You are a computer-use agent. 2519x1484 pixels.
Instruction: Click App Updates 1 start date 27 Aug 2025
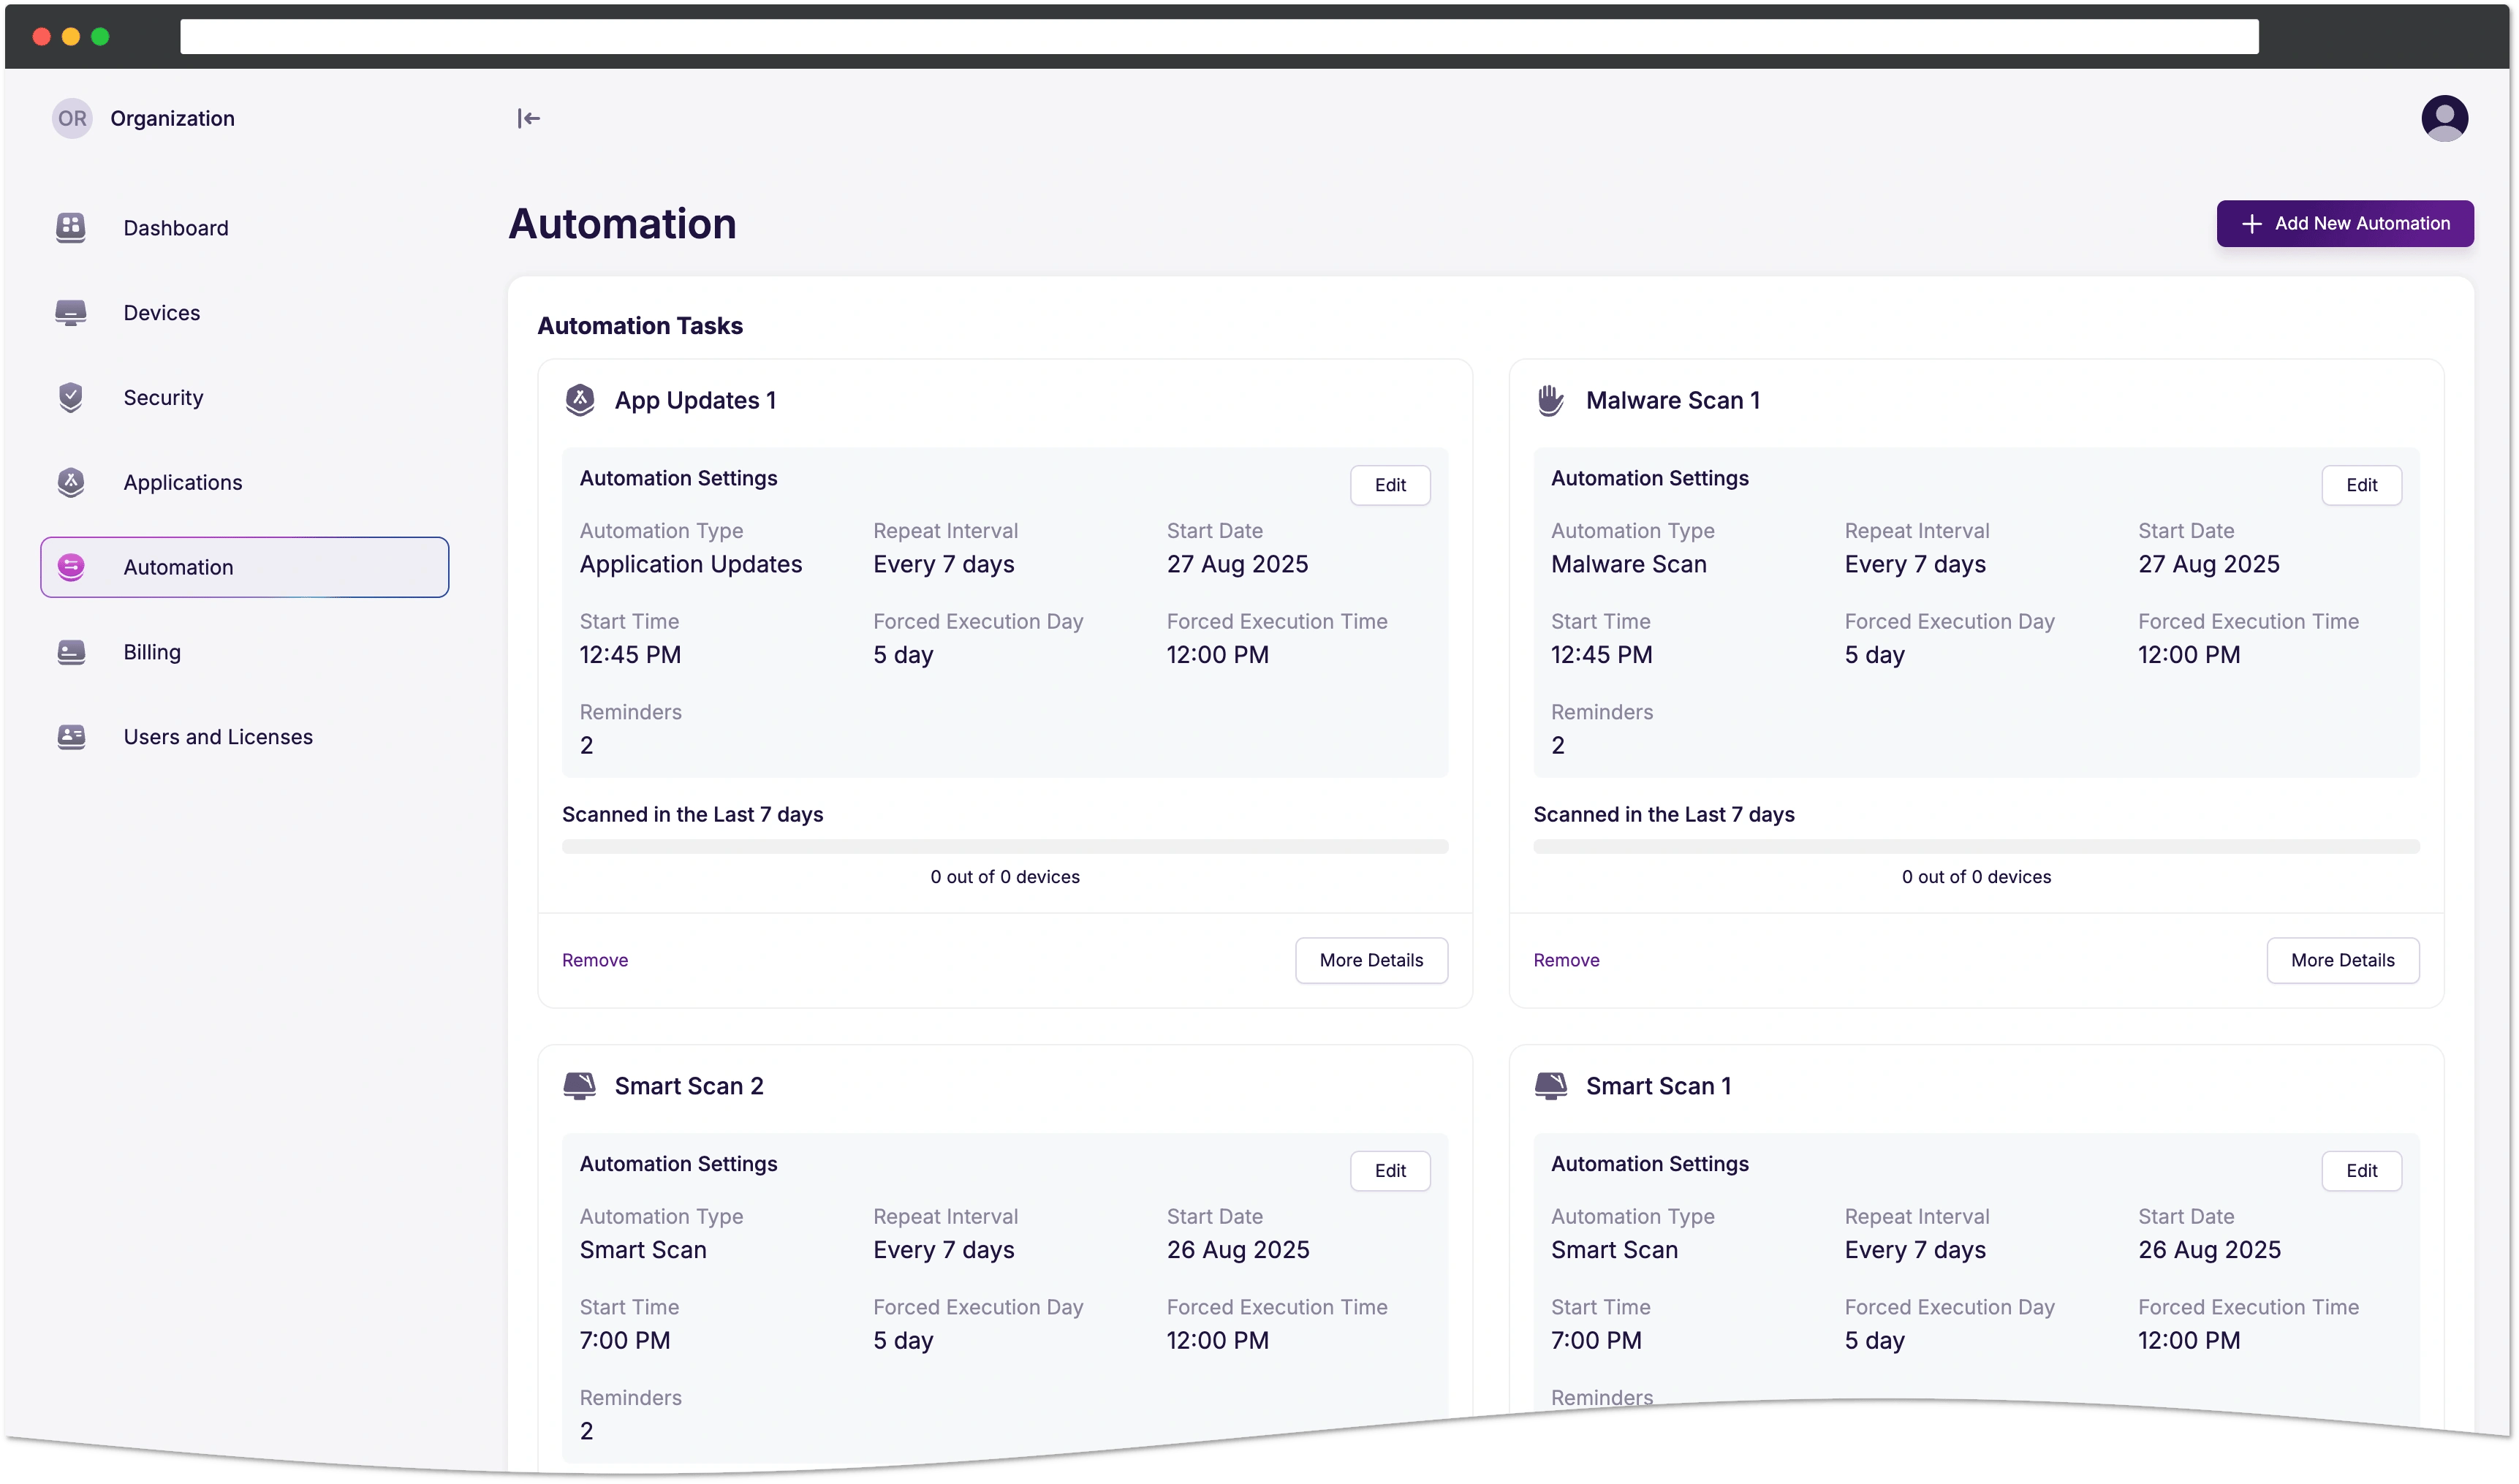[1237, 564]
